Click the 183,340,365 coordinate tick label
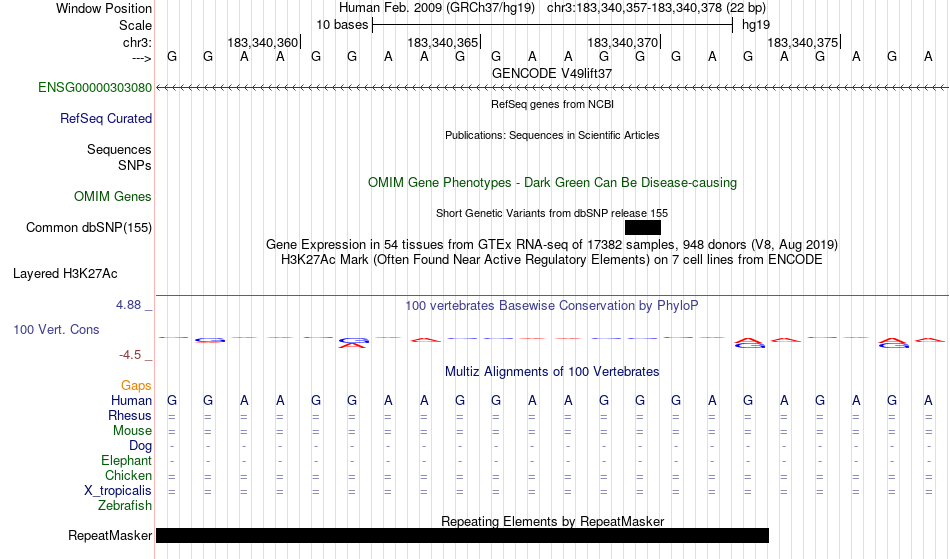This screenshot has height=559, width=950. click(443, 42)
